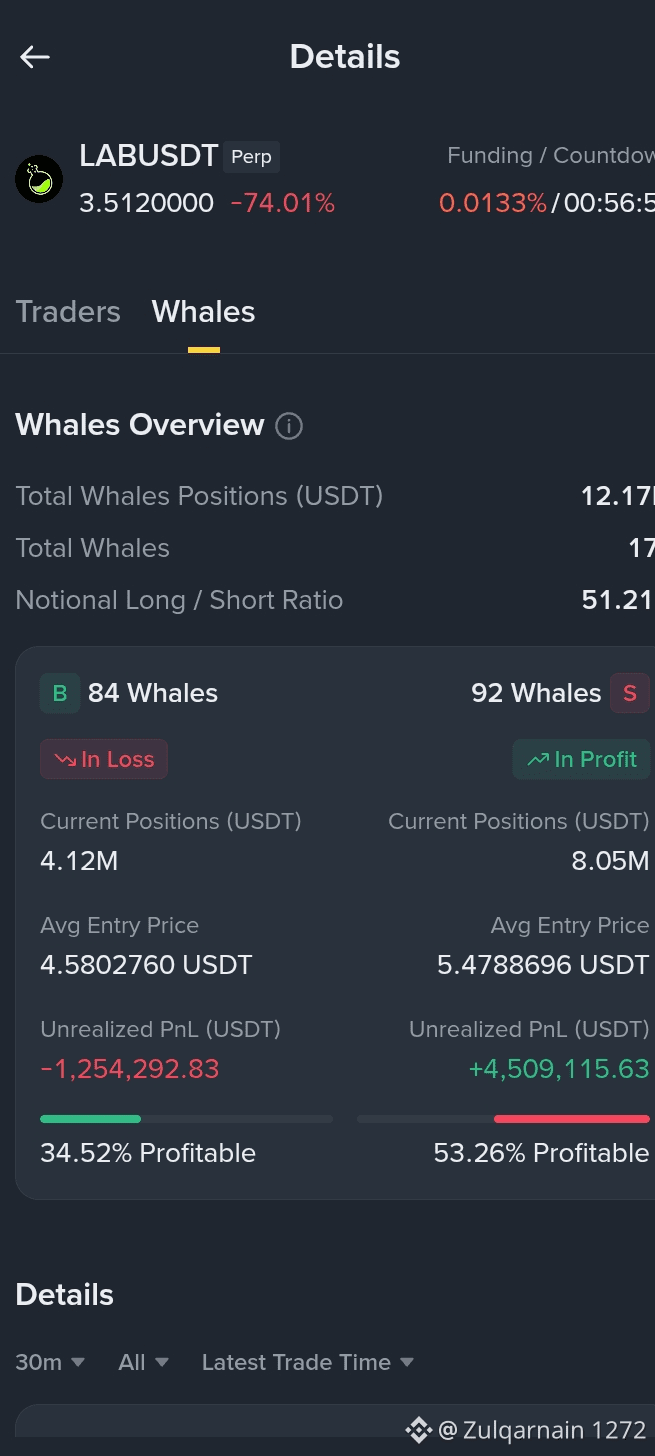Tap the LABUSDT pair name

tap(149, 156)
